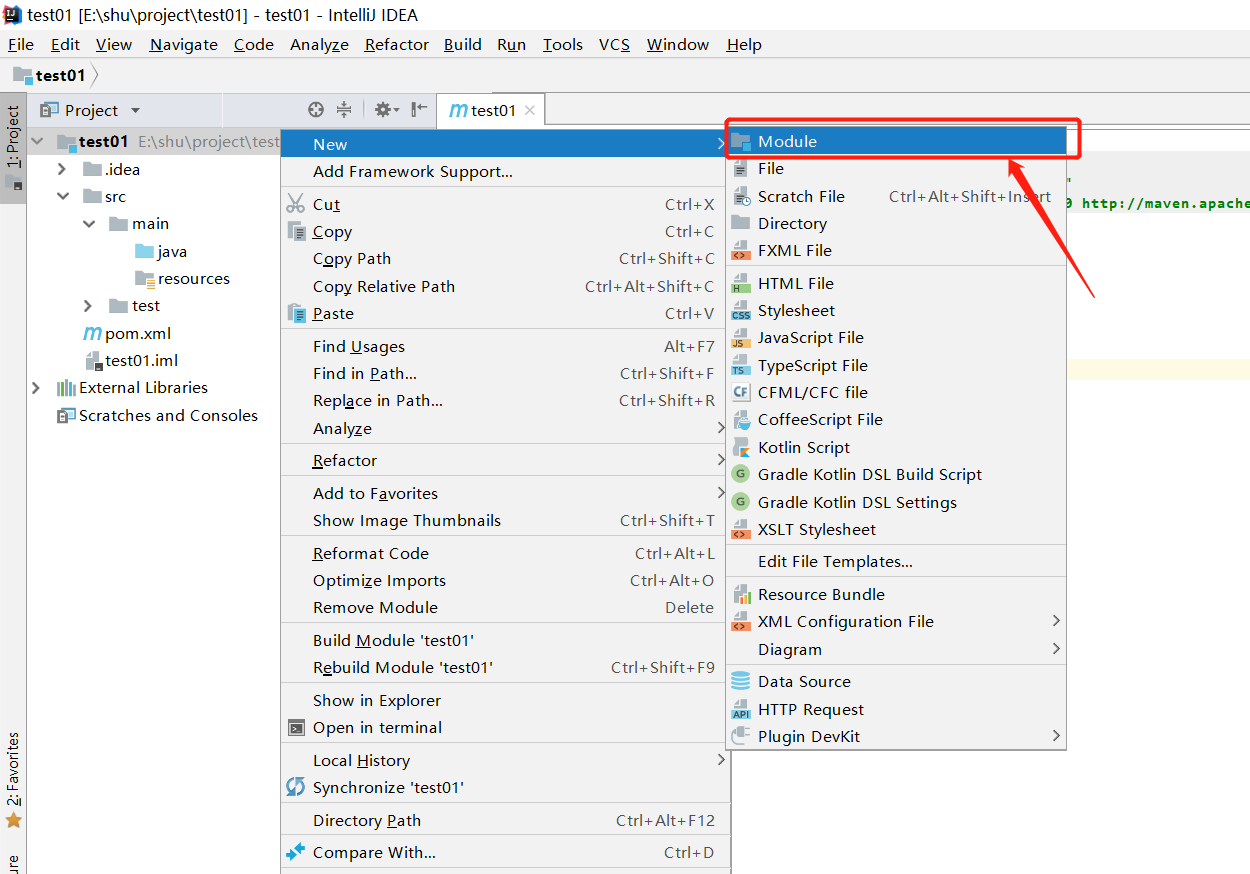1250x874 pixels.
Task: Choose Local History submenu
Action: pyautogui.click(x=503, y=760)
